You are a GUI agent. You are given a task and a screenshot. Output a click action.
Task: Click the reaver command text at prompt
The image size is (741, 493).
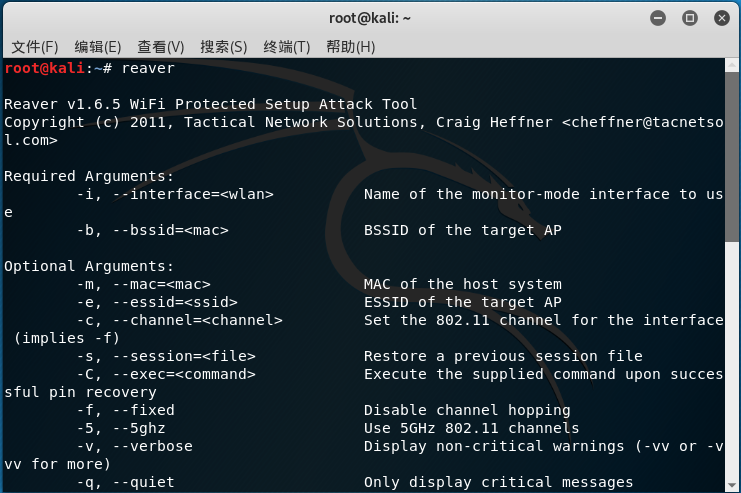148,68
